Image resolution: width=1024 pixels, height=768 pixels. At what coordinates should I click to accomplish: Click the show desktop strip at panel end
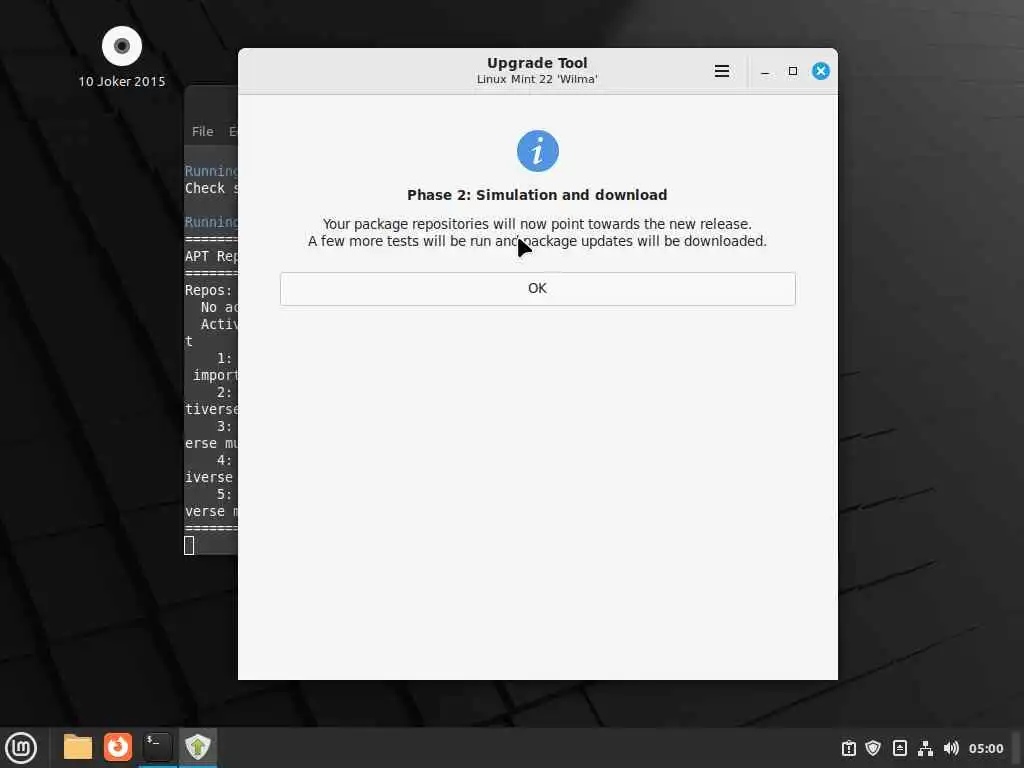point(1017,747)
